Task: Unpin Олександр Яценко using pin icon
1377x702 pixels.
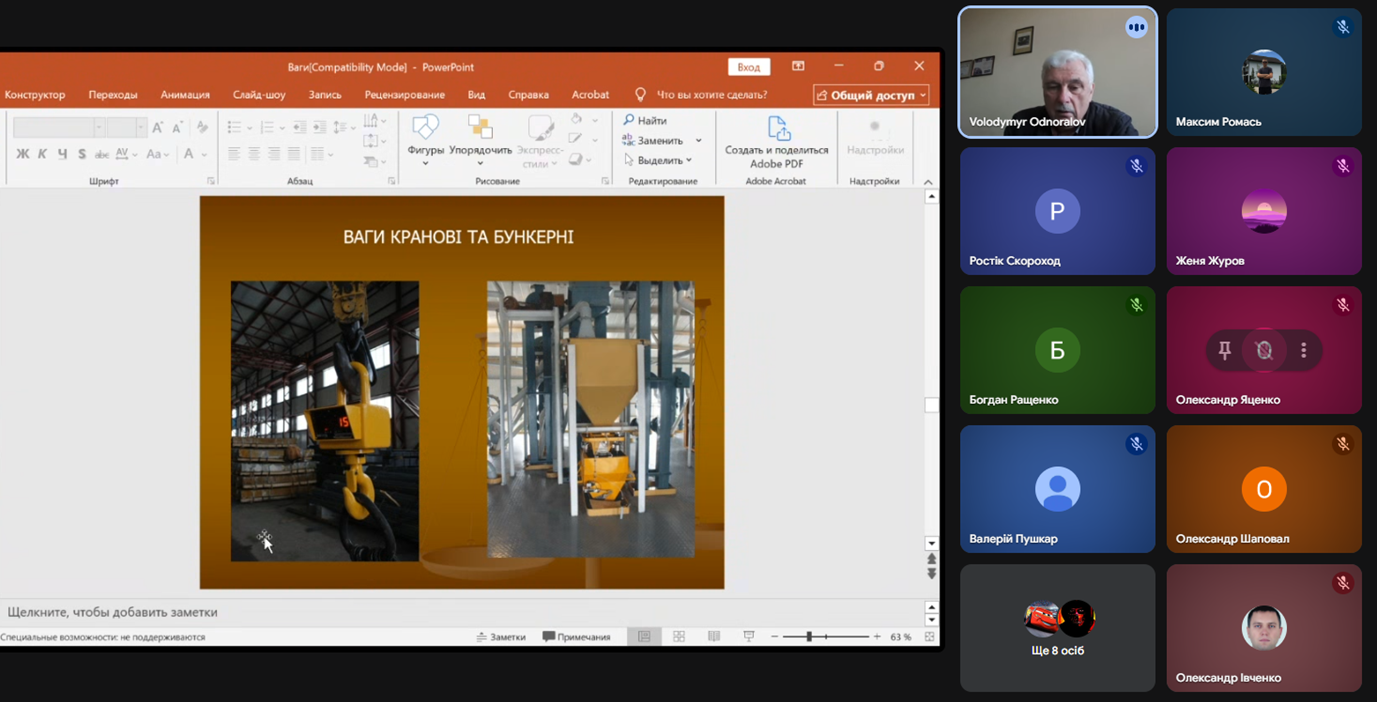Action: click(x=1224, y=350)
